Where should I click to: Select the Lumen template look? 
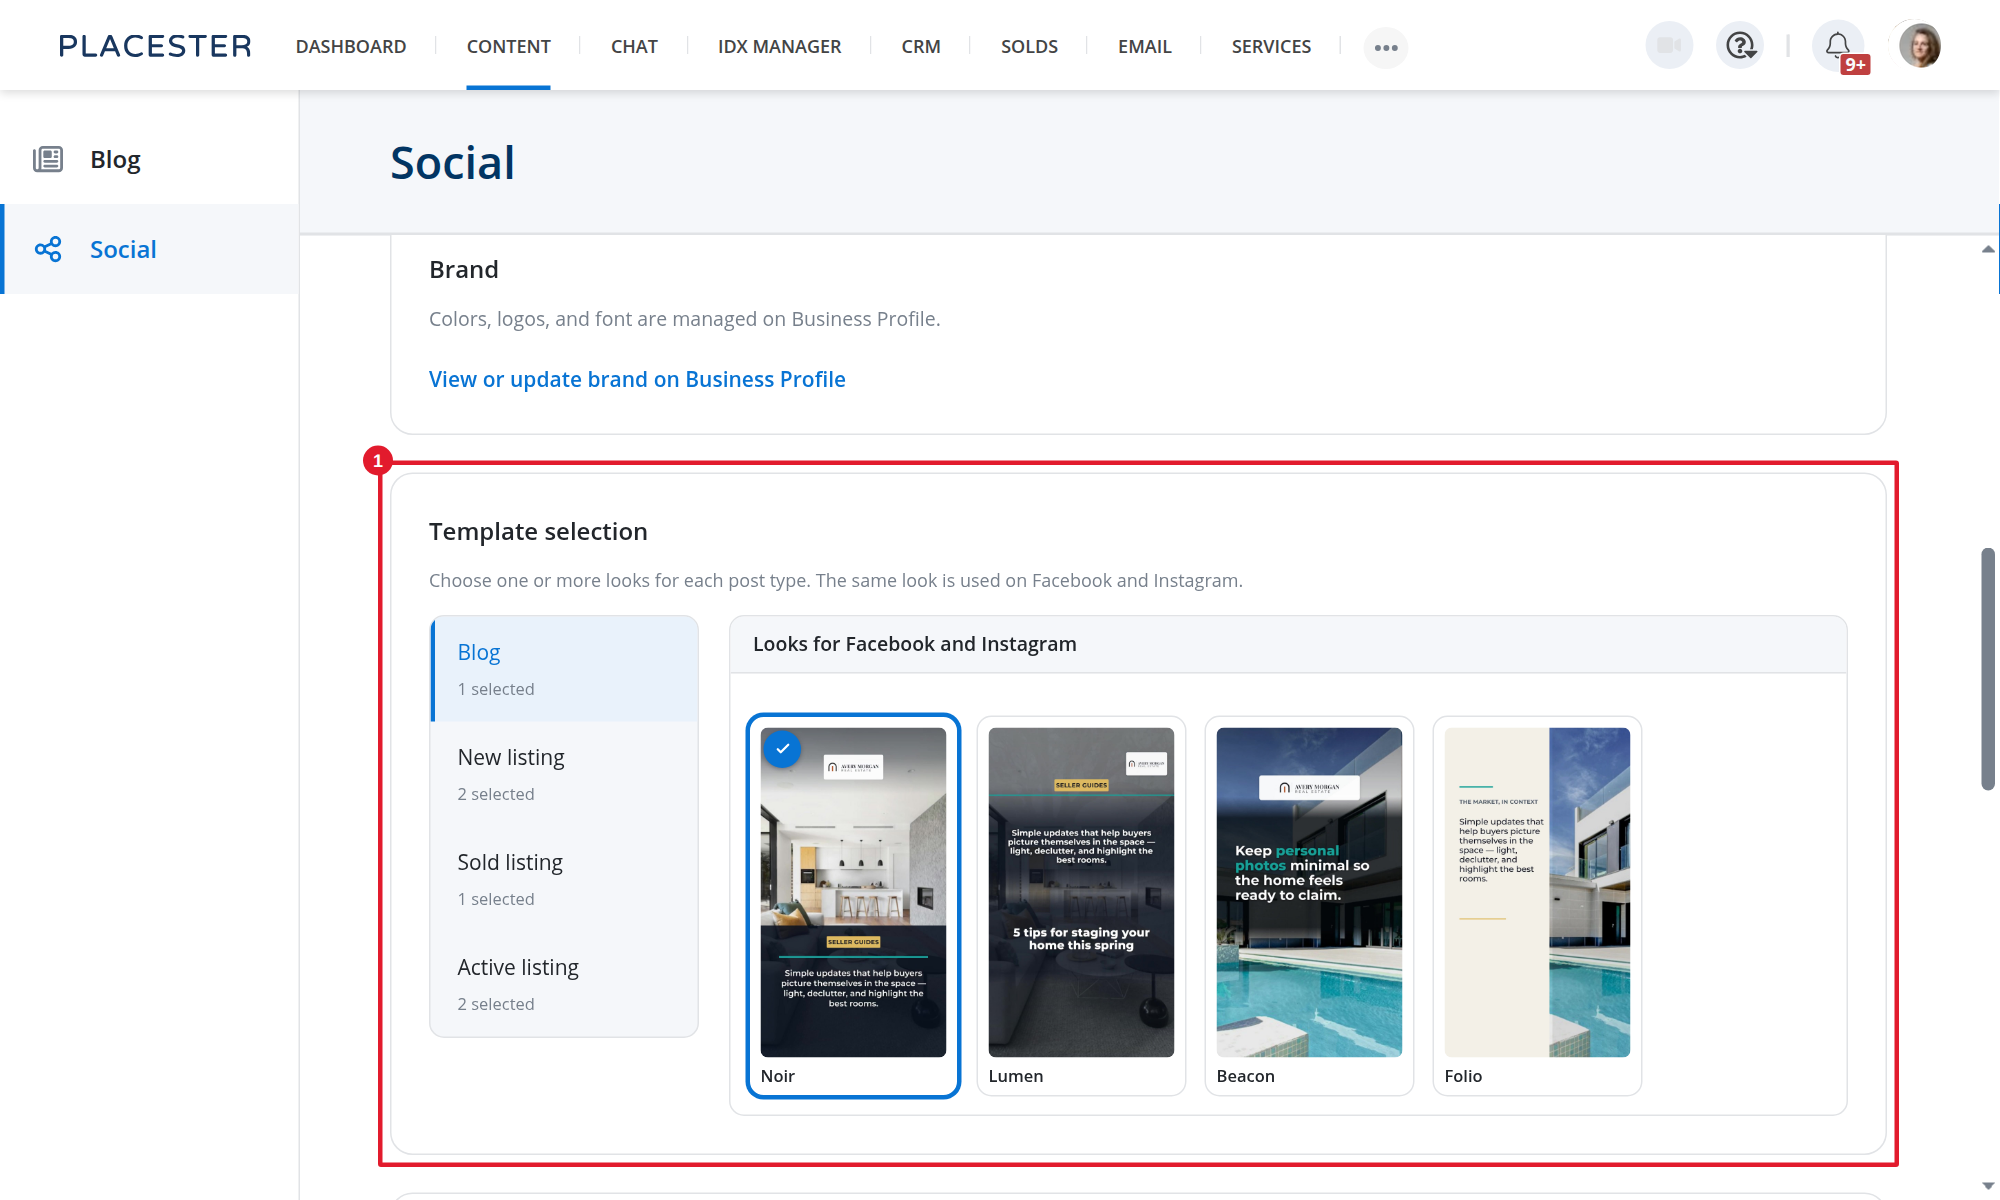(x=1081, y=906)
